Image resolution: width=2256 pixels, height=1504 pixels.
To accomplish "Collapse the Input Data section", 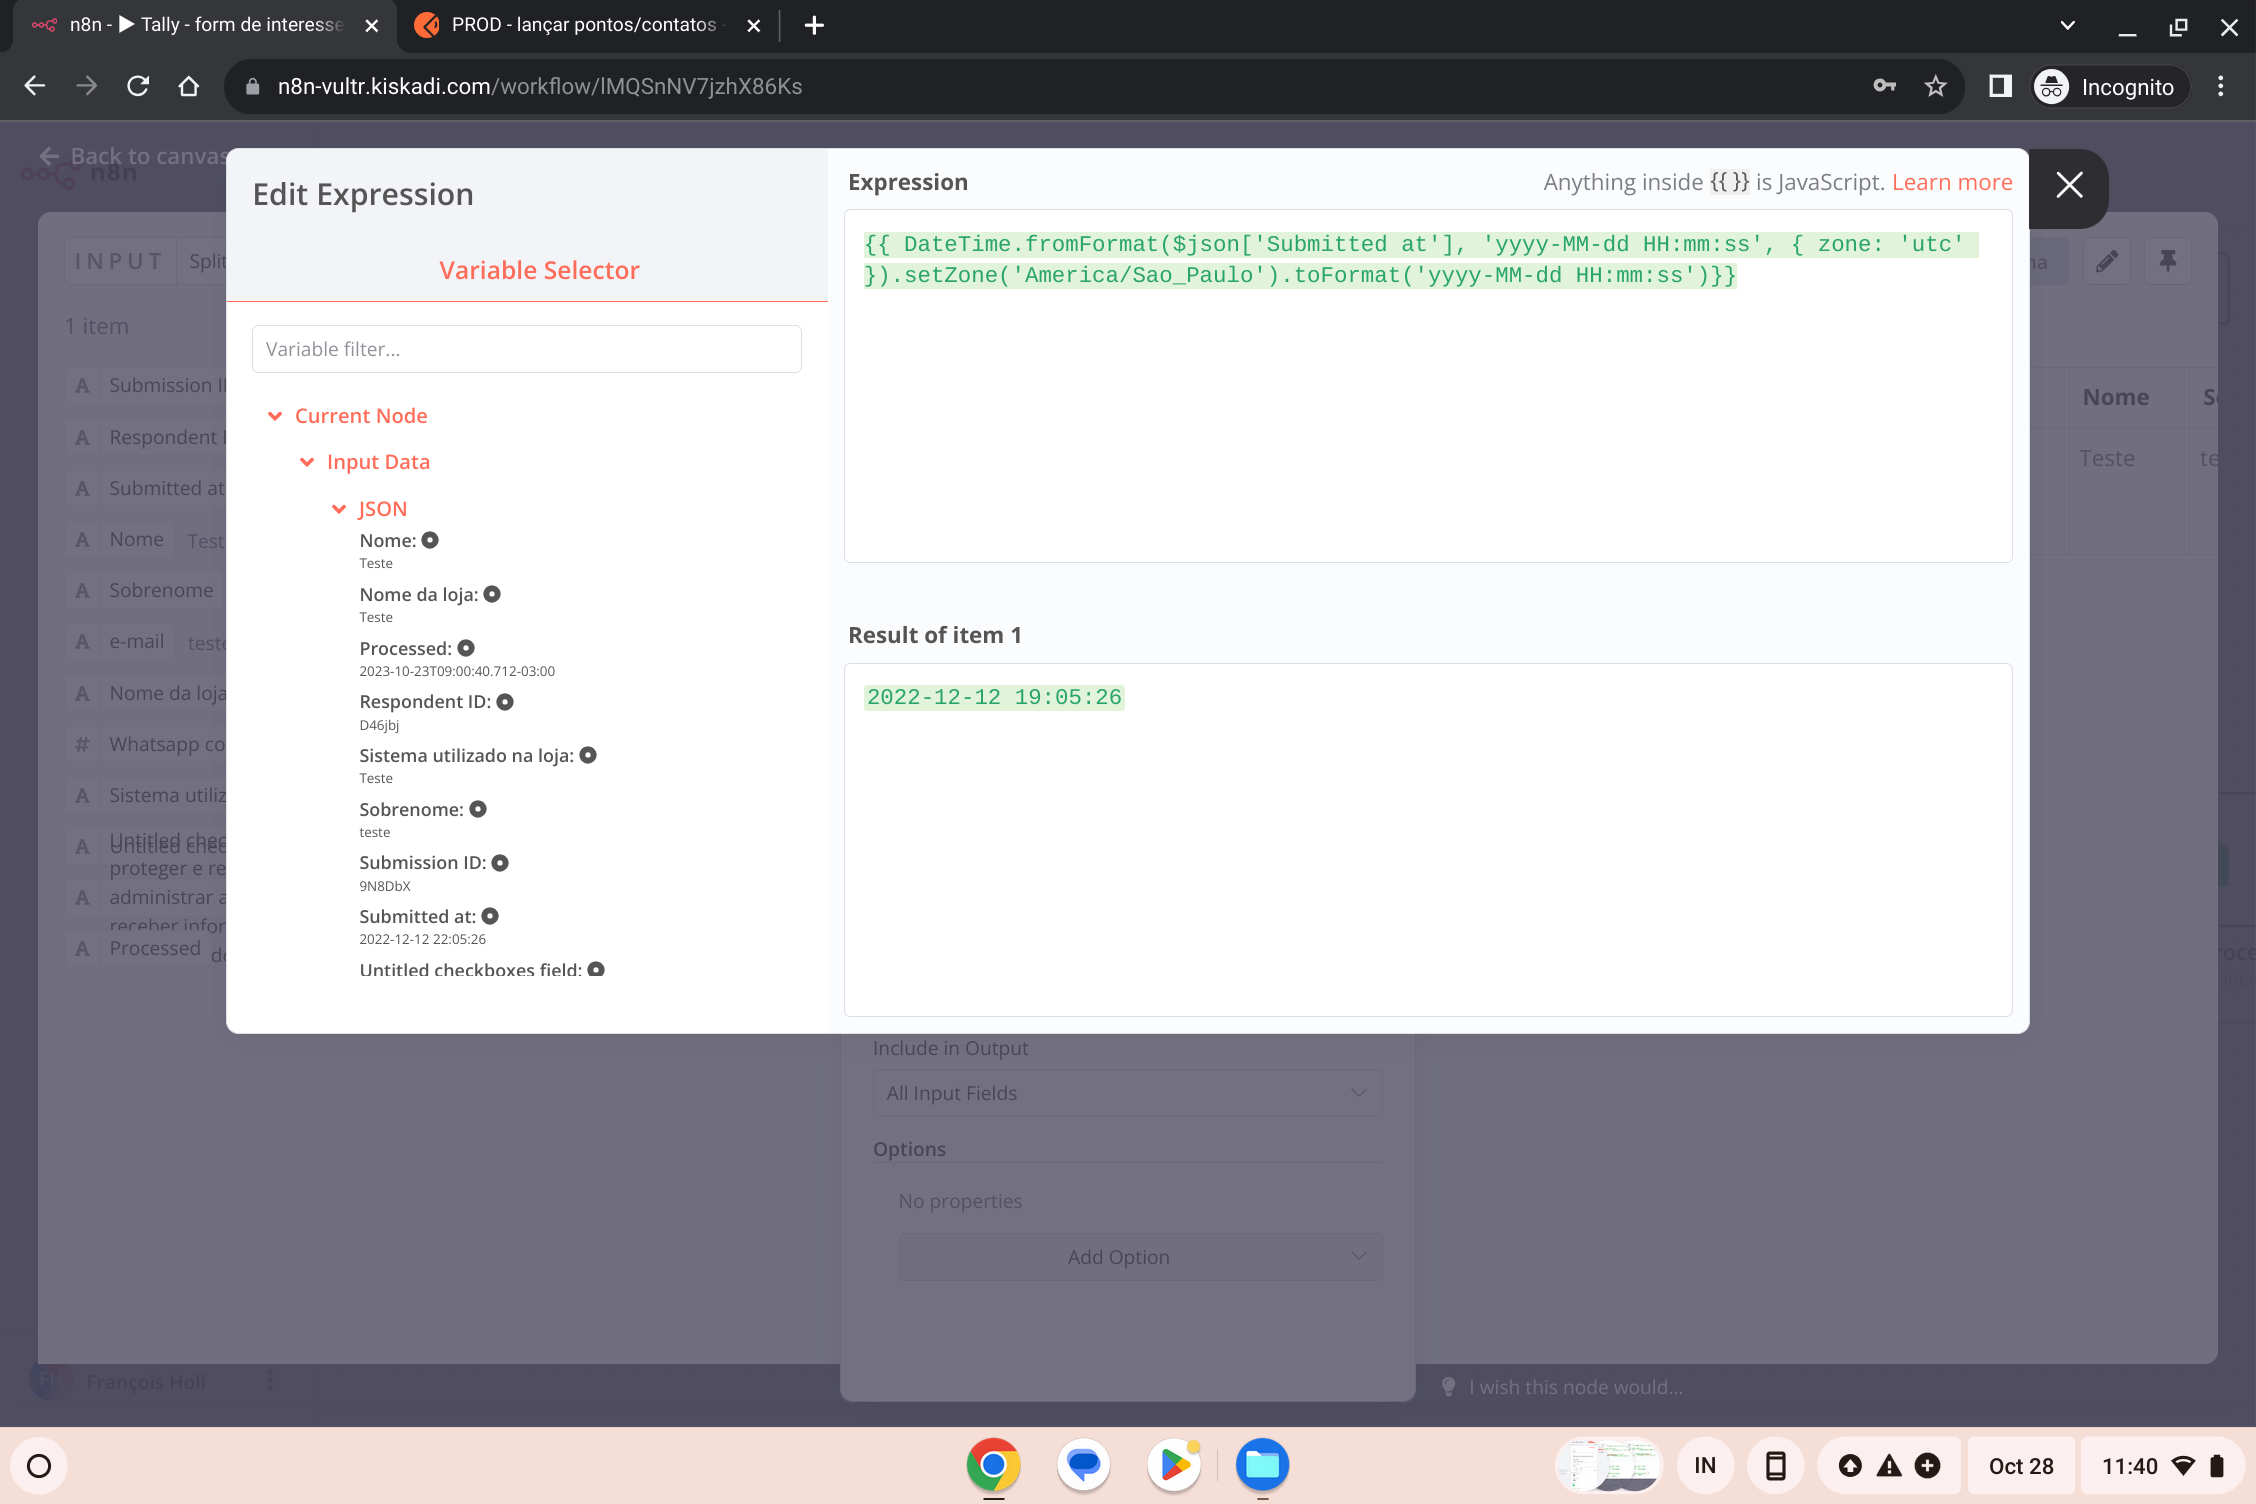I will [307, 462].
